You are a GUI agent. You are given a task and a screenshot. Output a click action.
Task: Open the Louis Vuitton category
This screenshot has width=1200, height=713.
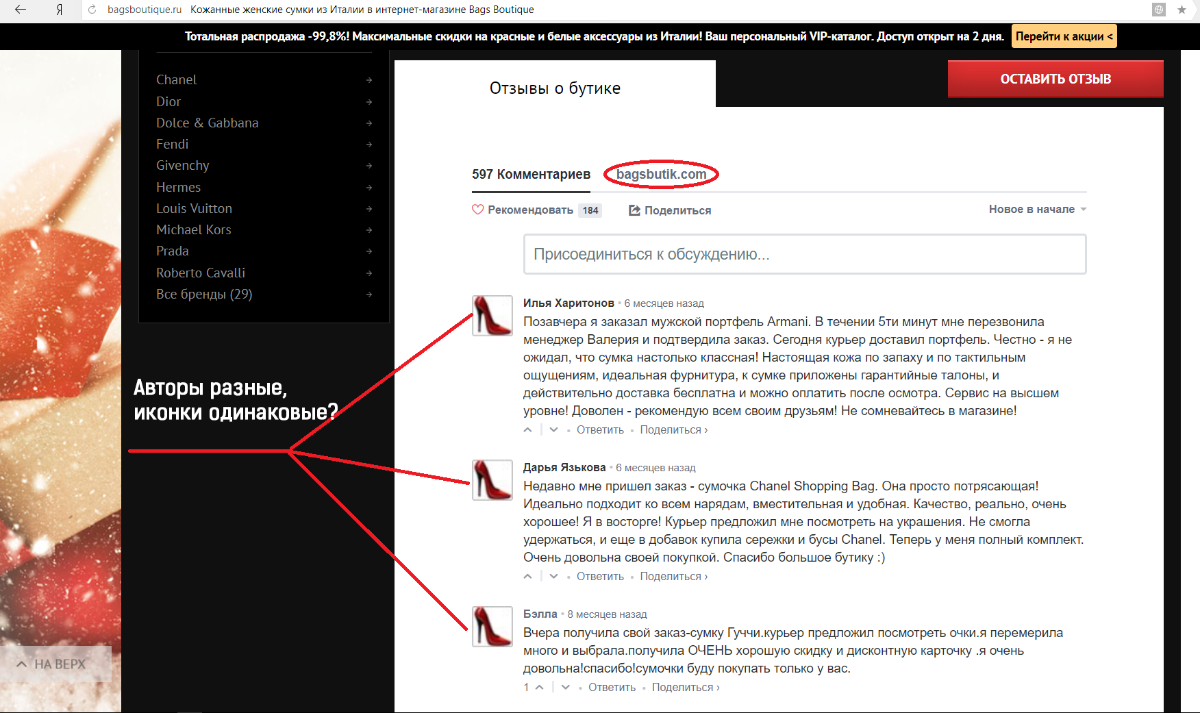pyautogui.click(x=194, y=209)
